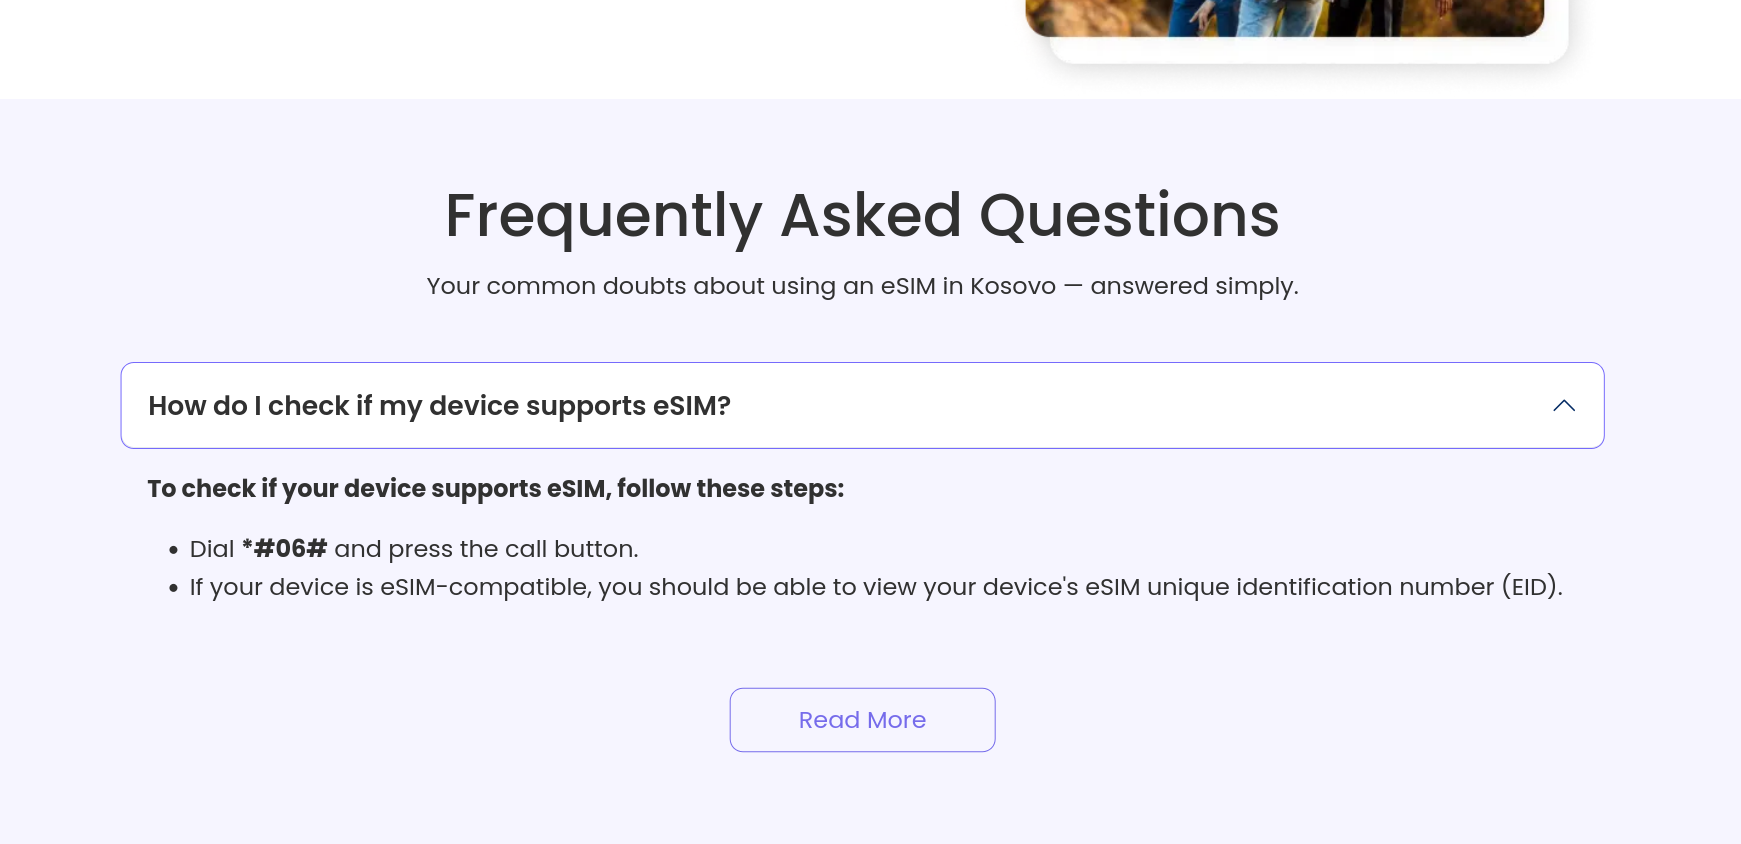The height and width of the screenshot is (844, 1741).
Task: Click the "How do I check if my device supports eSIM?" question
Action: tap(439, 406)
